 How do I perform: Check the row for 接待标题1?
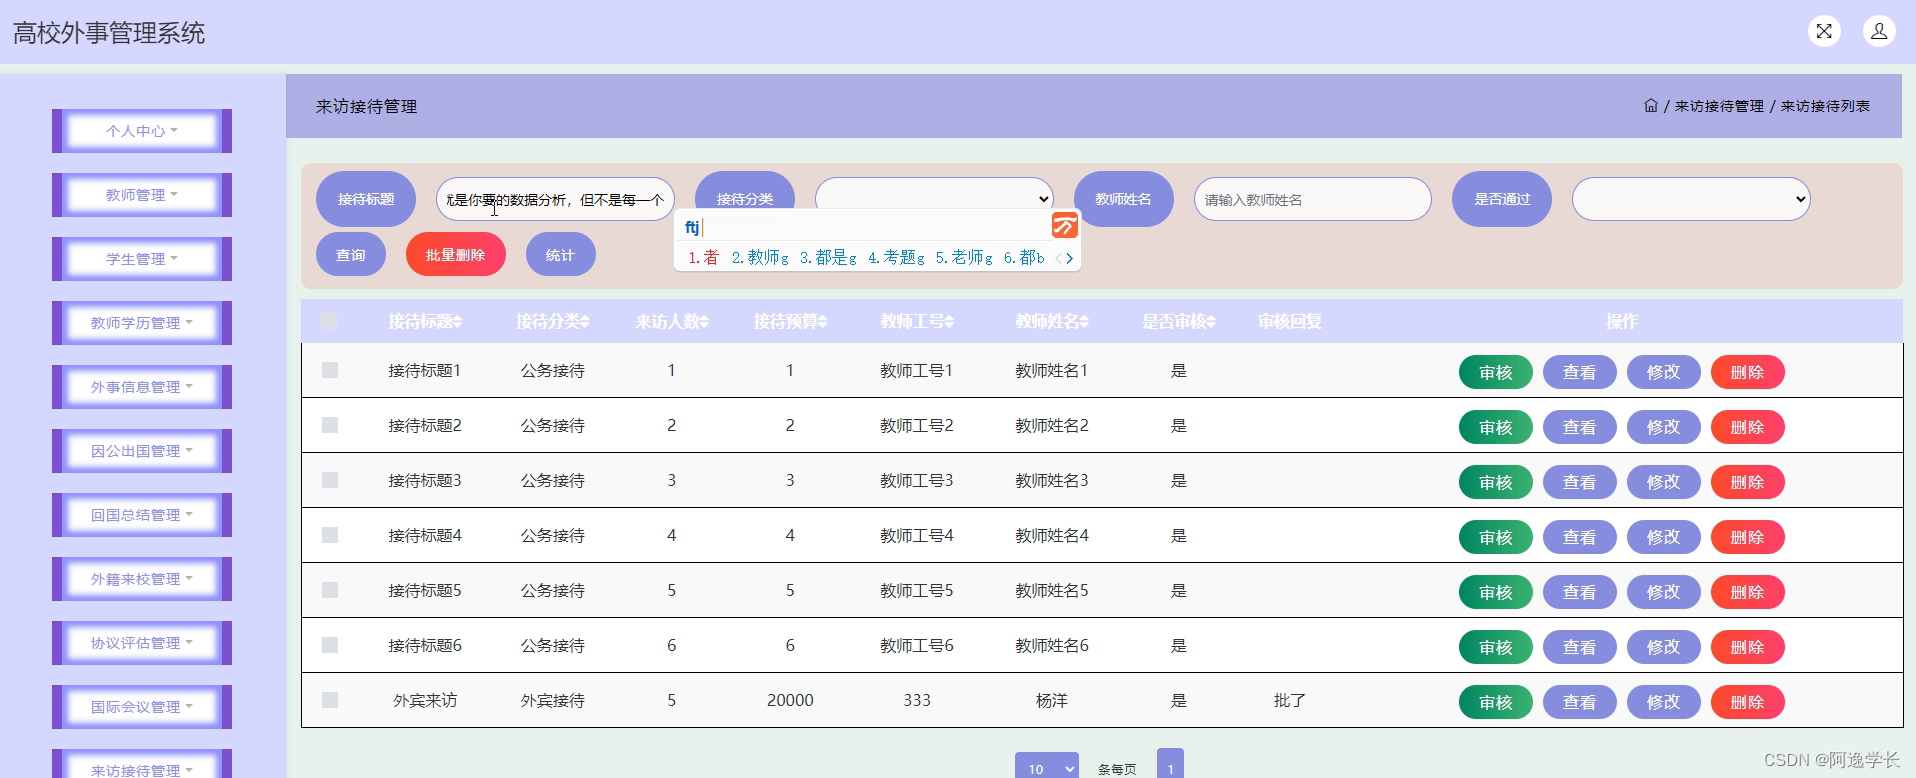tap(330, 370)
